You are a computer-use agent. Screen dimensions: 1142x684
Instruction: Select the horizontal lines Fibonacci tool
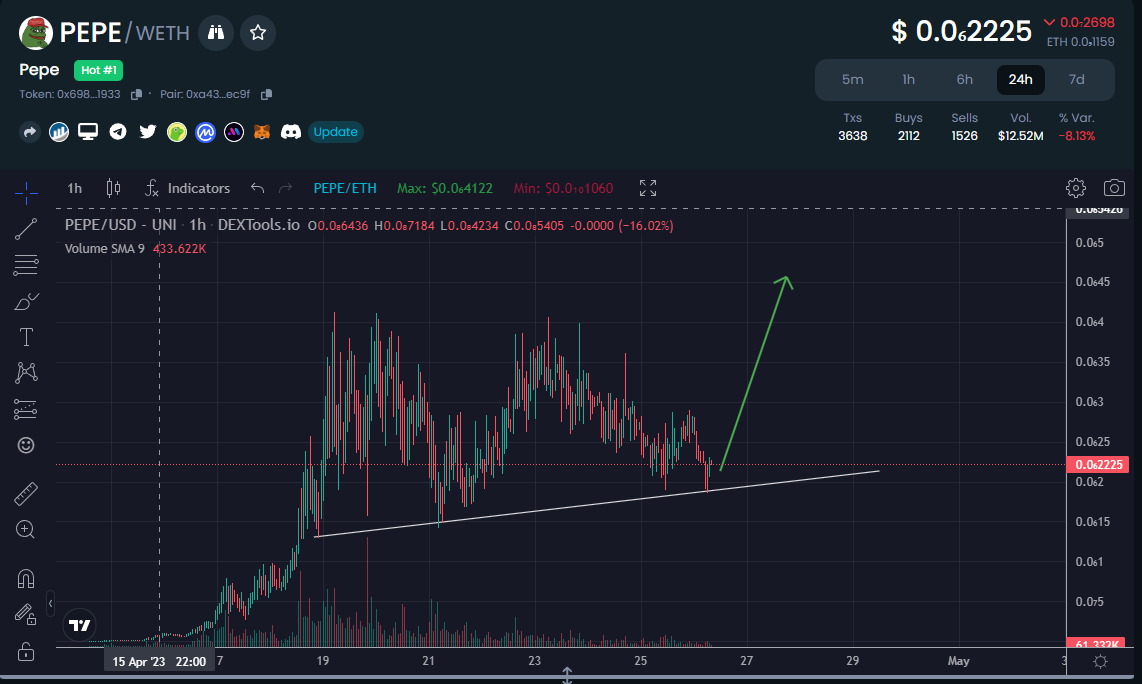coord(26,265)
